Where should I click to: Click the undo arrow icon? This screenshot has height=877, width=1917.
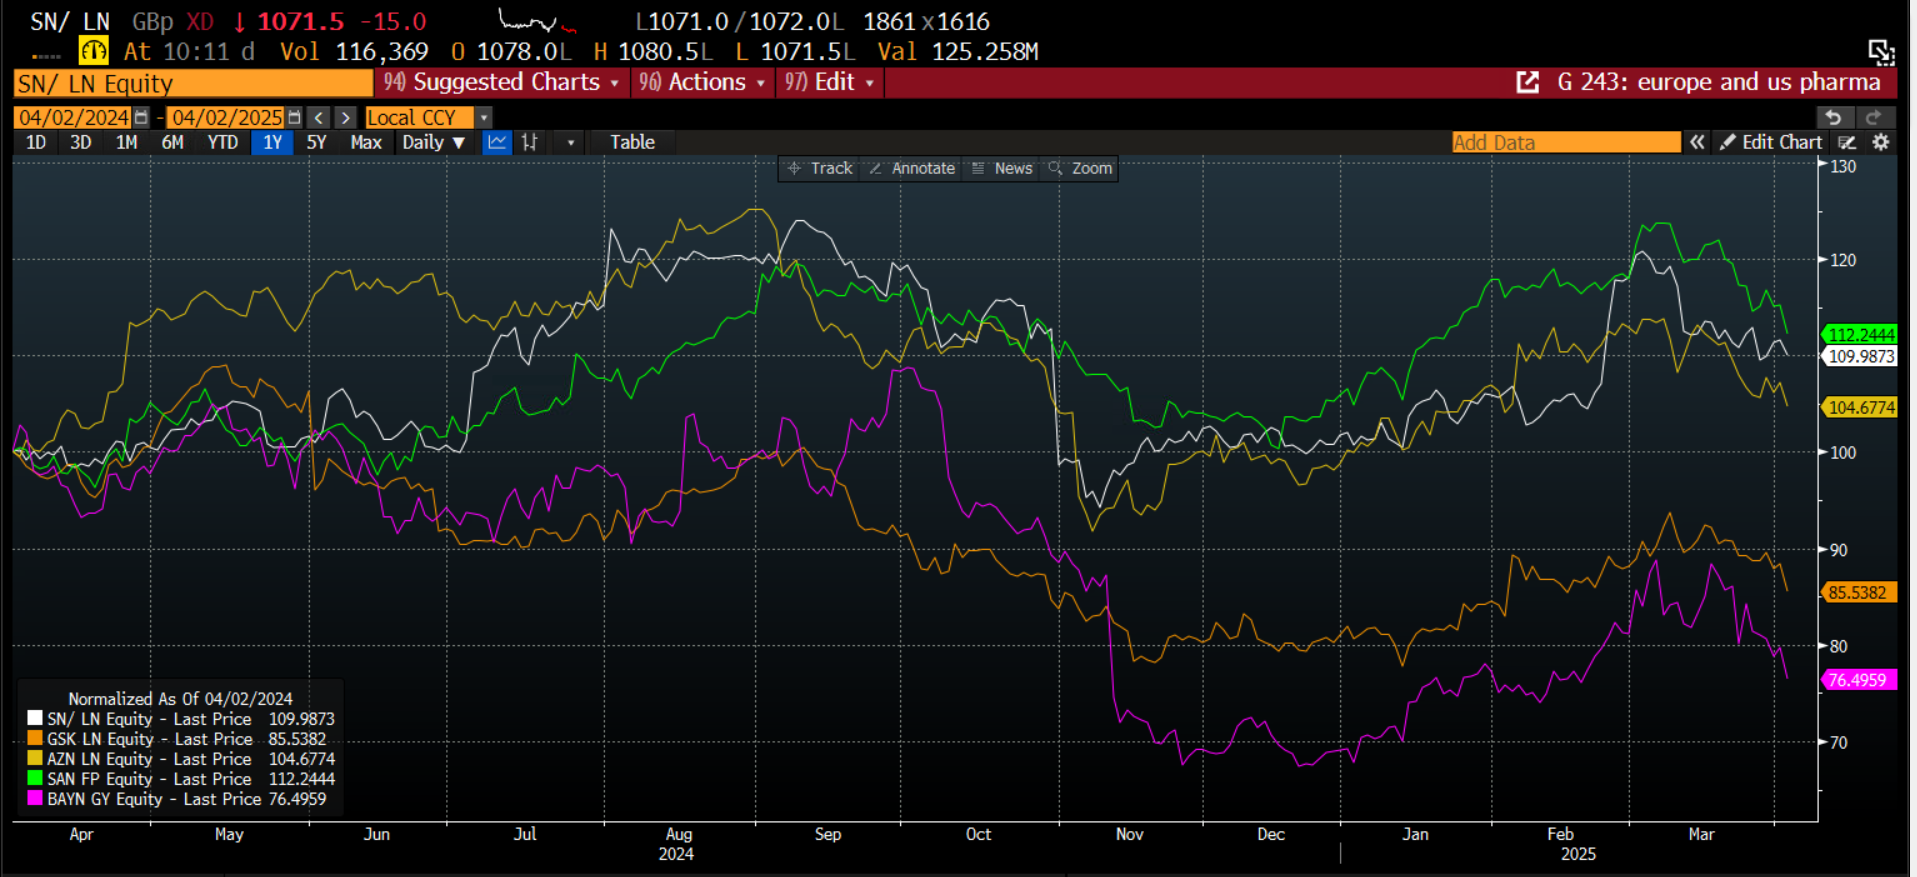point(1832,118)
